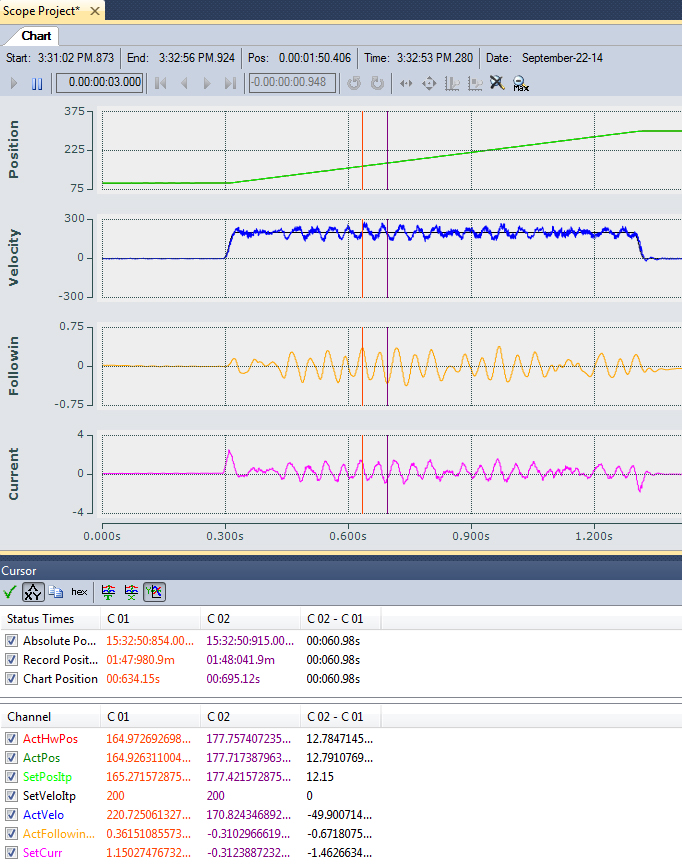Viewport: 682px width, 868px height.
Task: Click the second chart axis scaling icon
Action: pos(475,84)
